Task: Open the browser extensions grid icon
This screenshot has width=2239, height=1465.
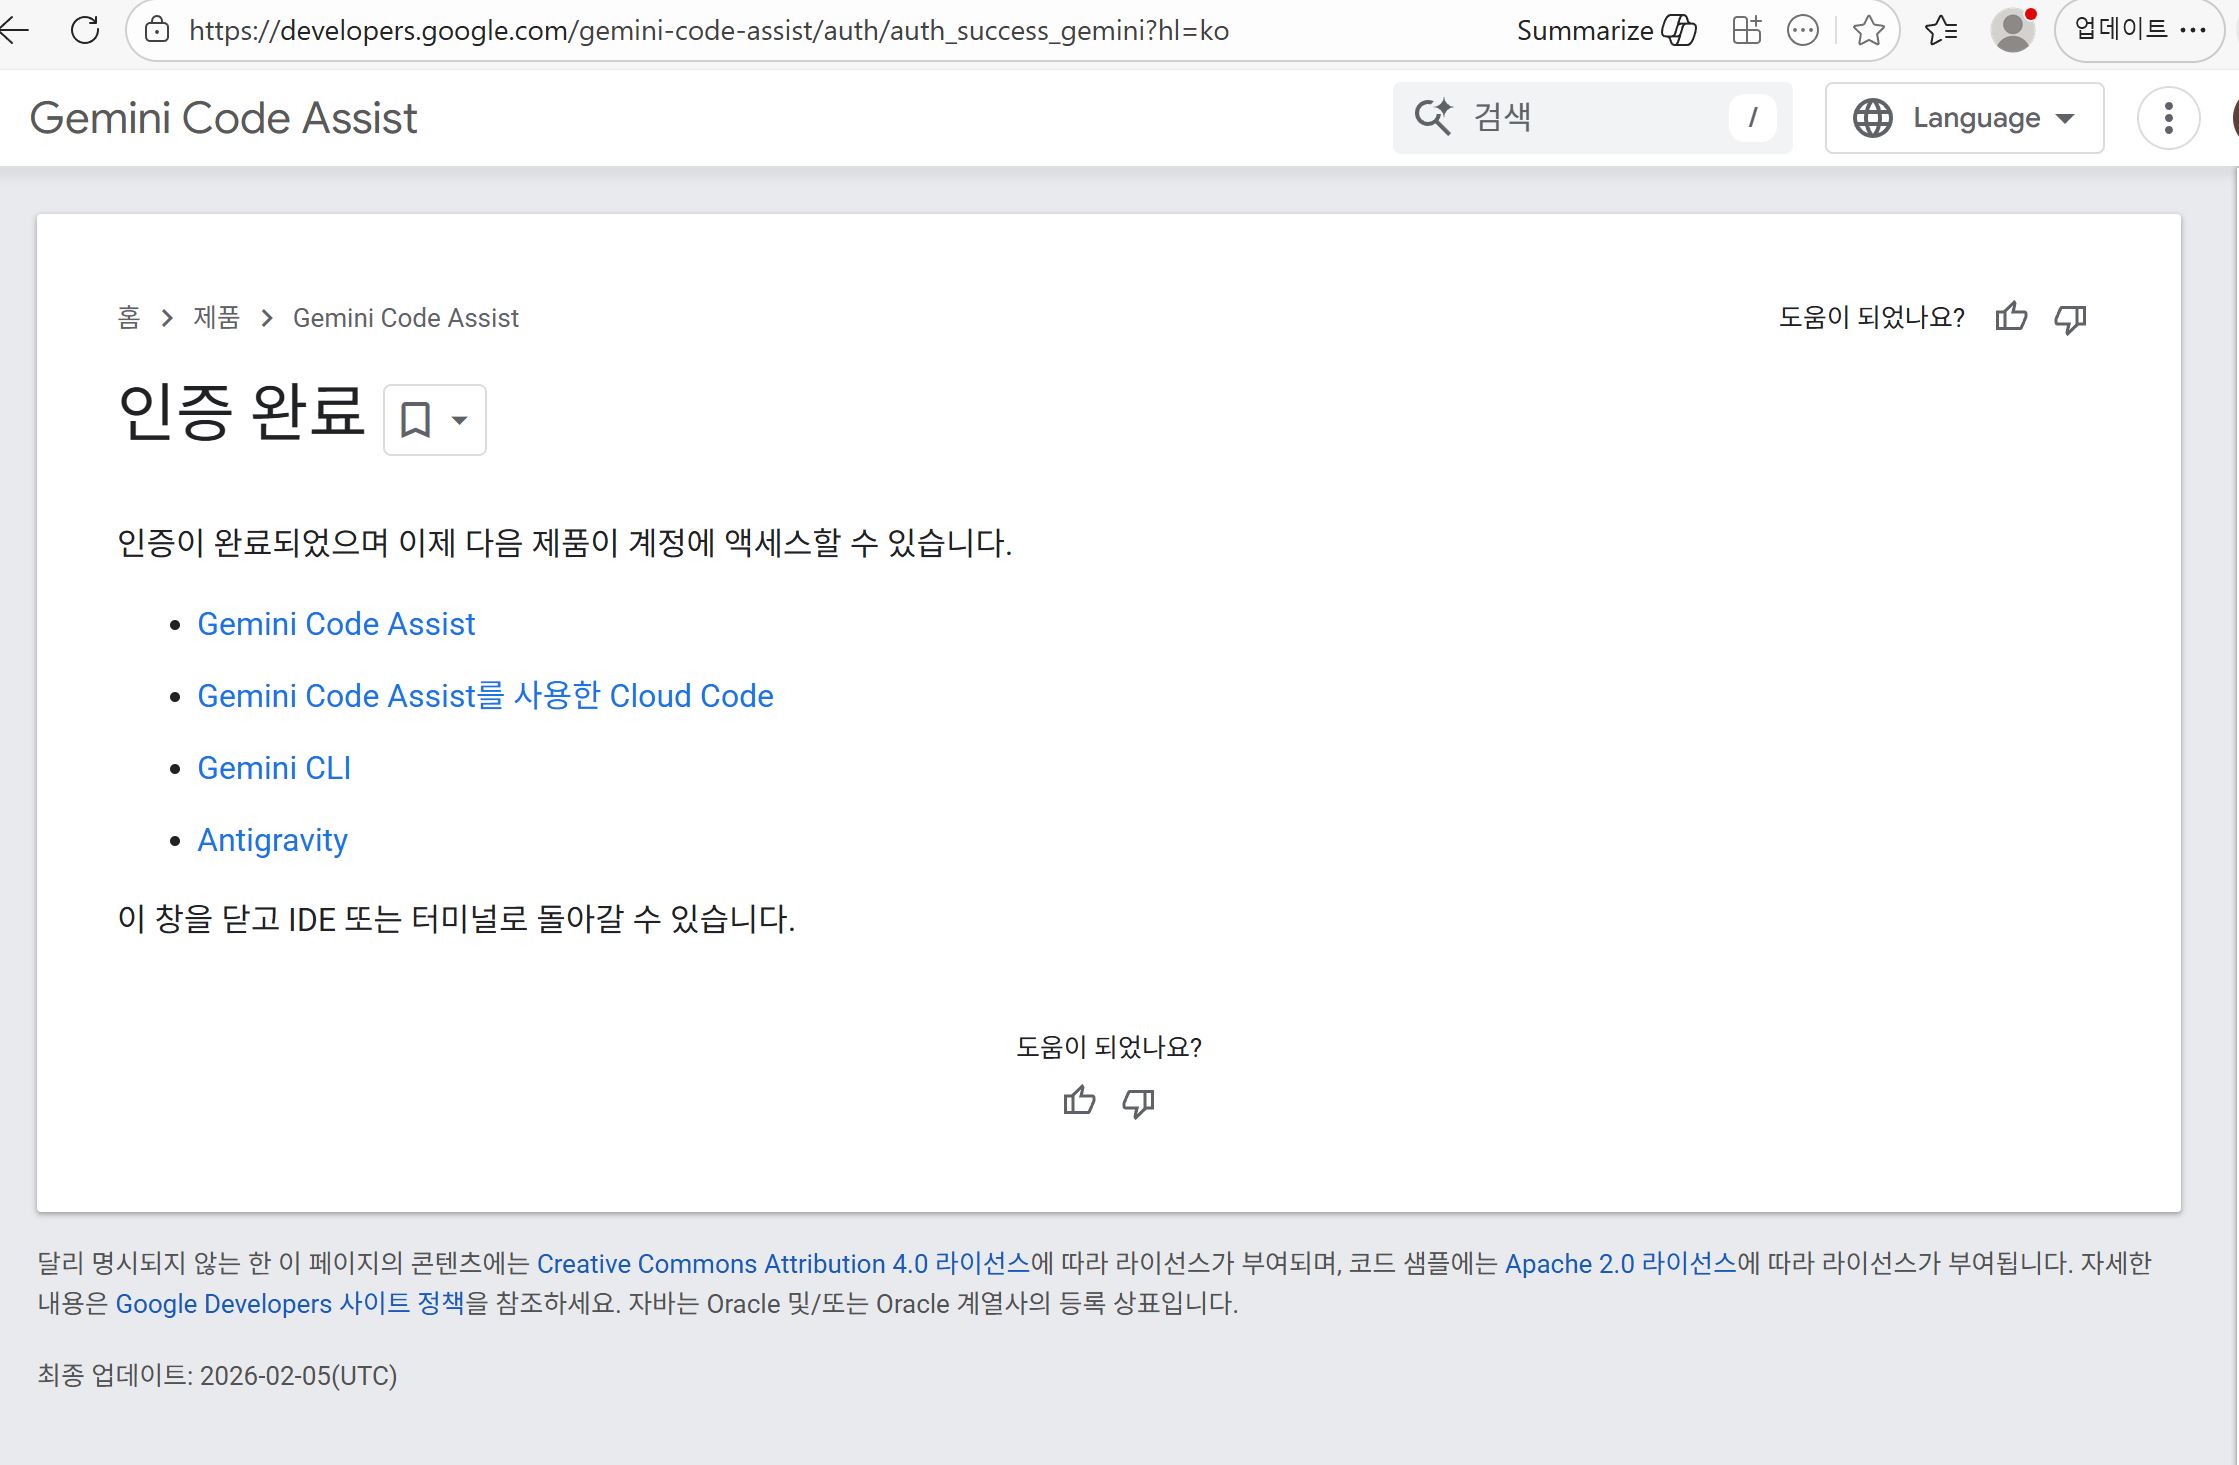Action: (x=1746, y=30)
